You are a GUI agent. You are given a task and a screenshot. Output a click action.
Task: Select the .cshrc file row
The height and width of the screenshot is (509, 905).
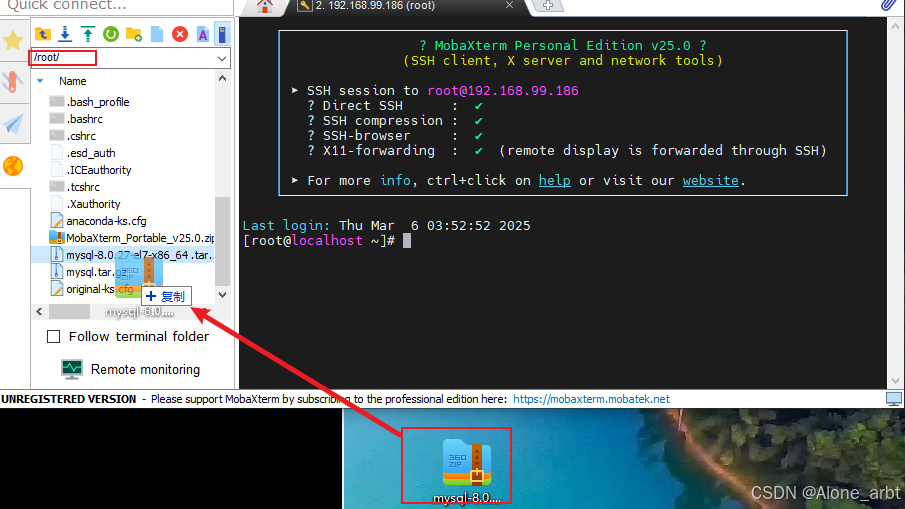point(123,136)
